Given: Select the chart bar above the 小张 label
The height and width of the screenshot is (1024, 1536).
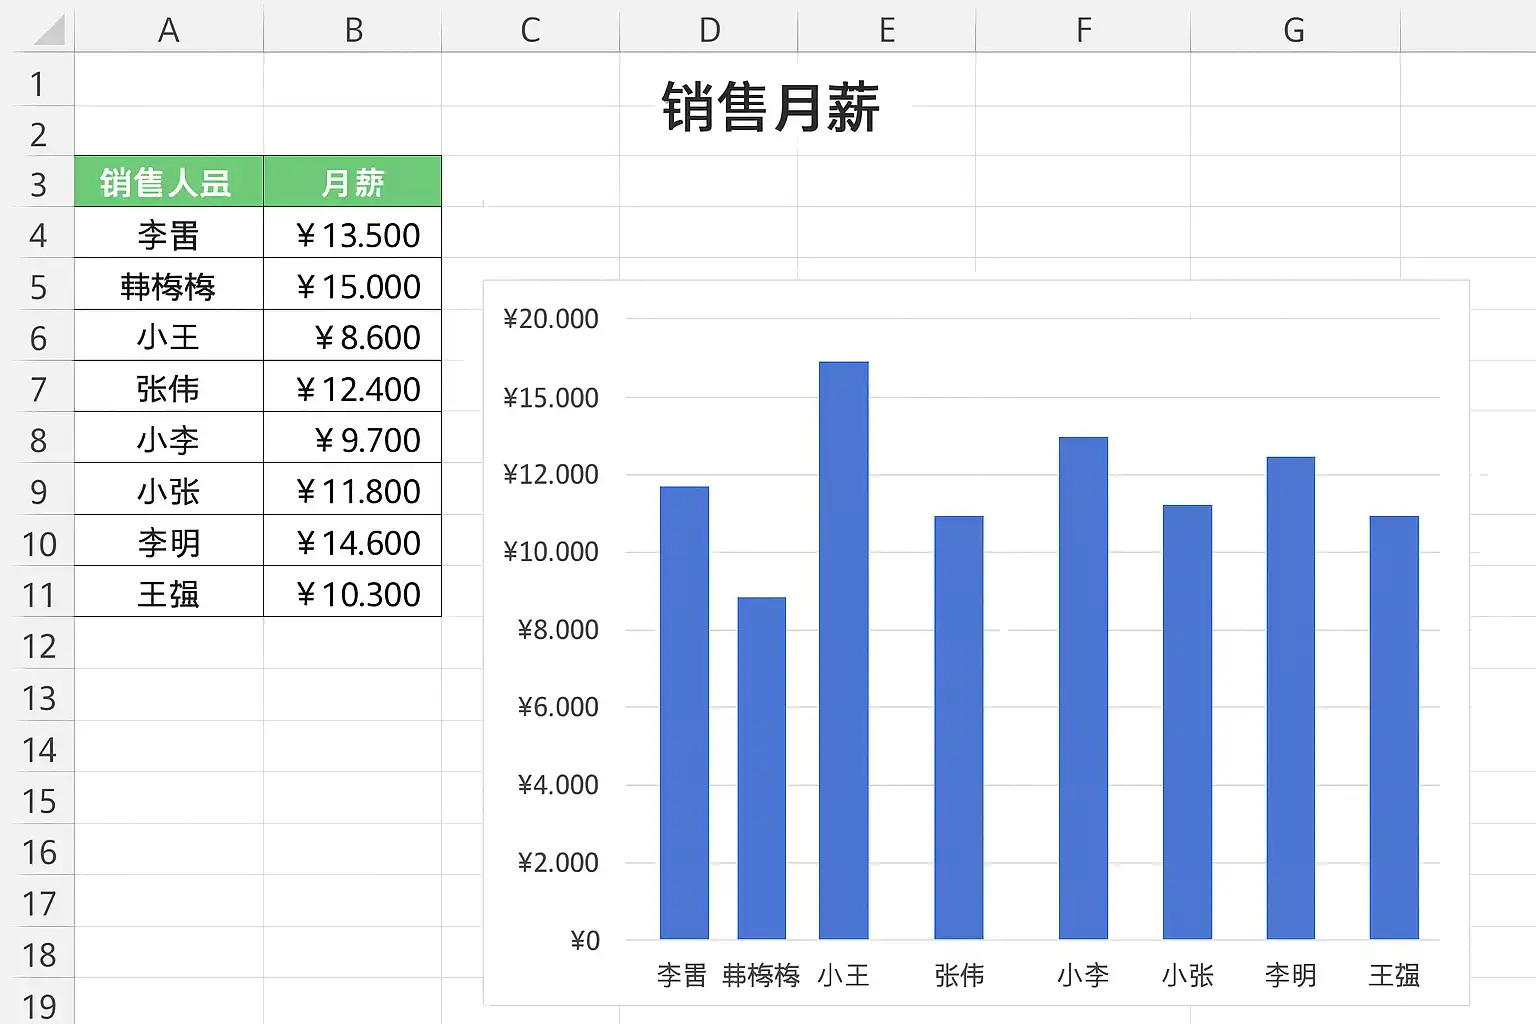Looking at the screenshot, I should tap(1187, 722).
